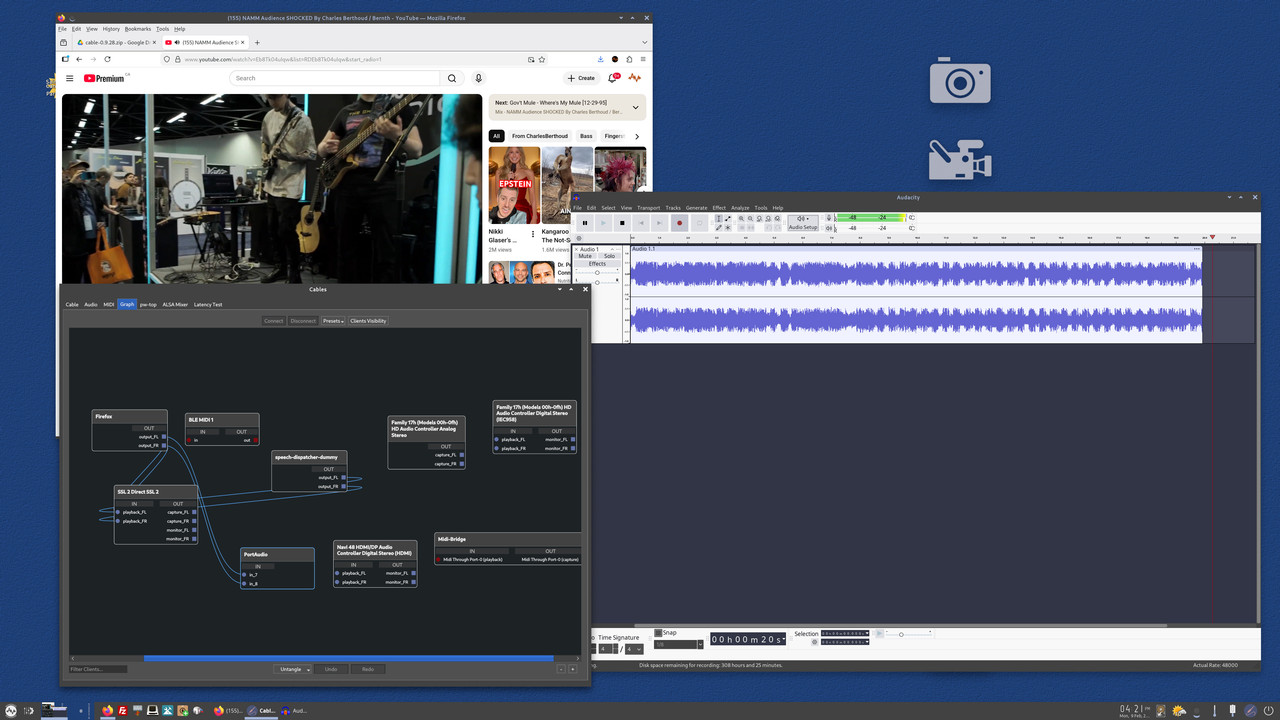Select the PortAudio node in Cables graph
The width and height of the screenshot is (1280, 720).
pyautogui.click(x=277, y=567)
